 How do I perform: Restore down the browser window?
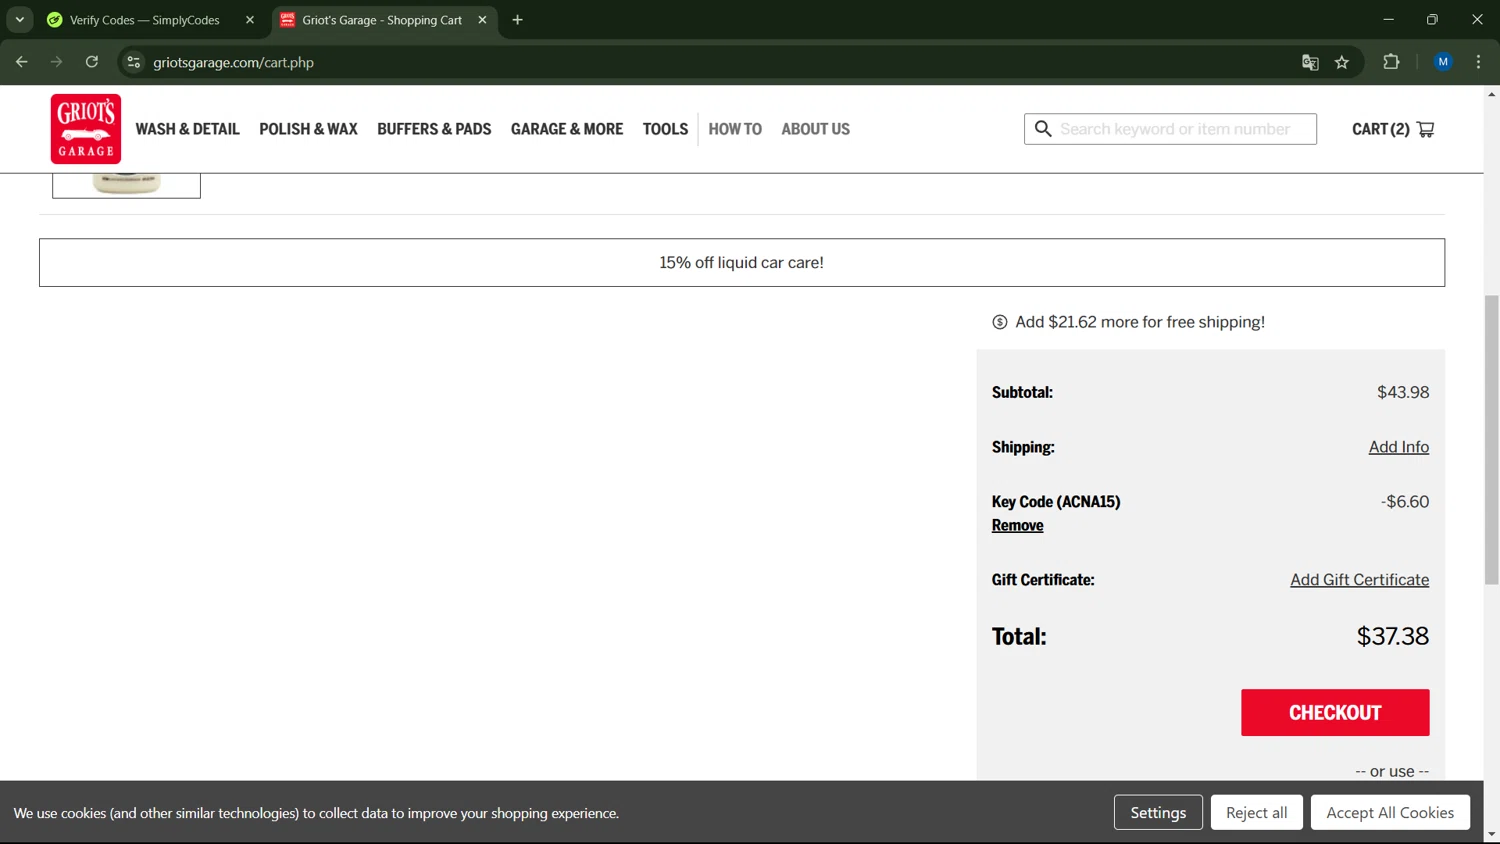click(1432, 20)
